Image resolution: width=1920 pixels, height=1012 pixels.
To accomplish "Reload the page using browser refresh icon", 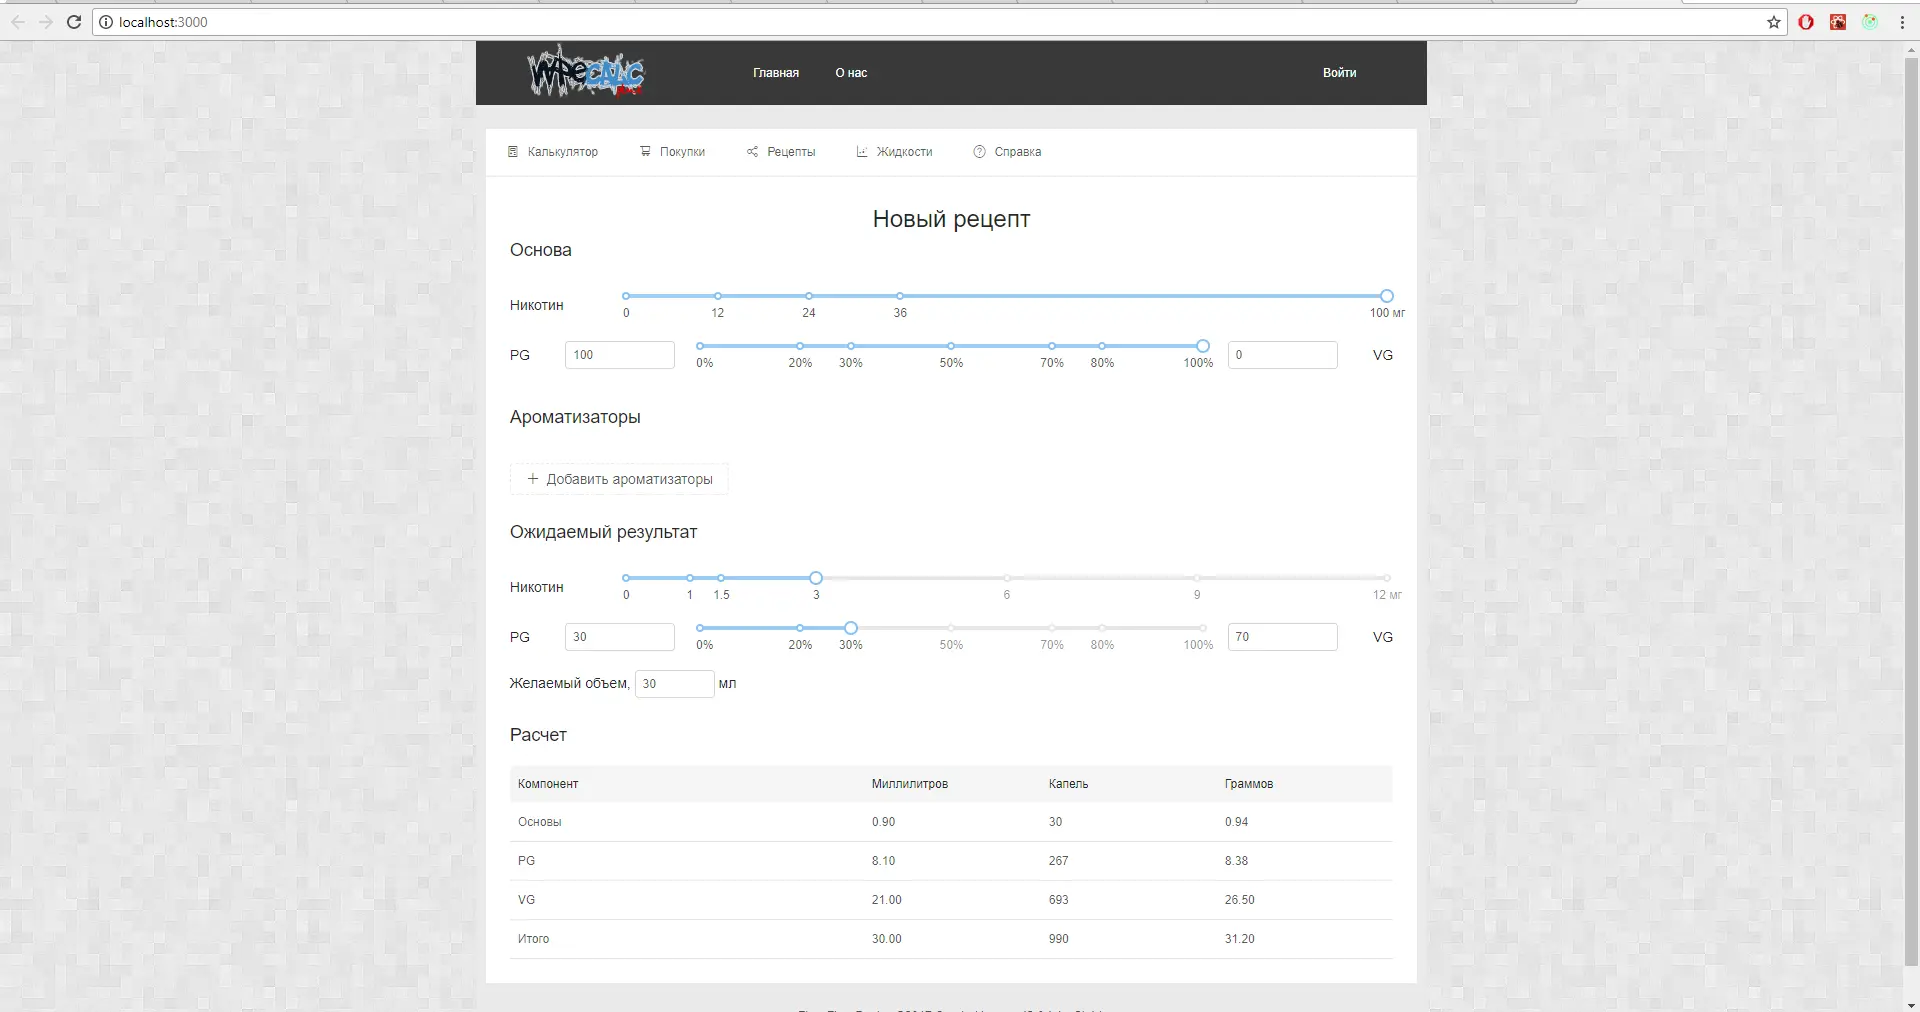I will pyautogui.click(x=73, y=22).
